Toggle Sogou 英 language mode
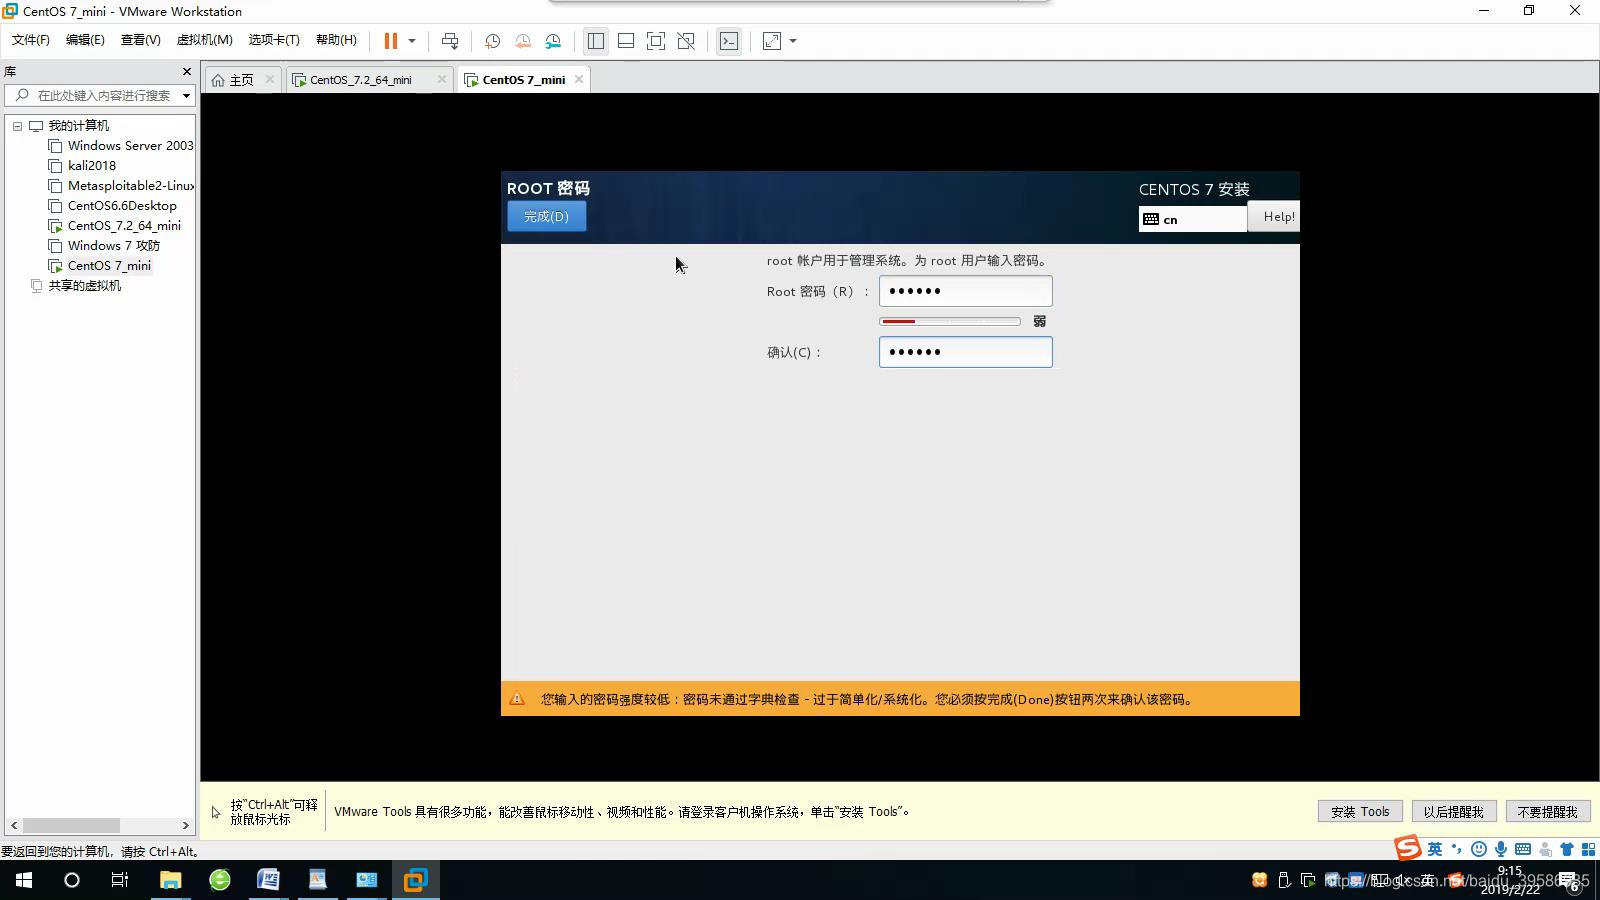1600x900 pixels. [1435, 849]
